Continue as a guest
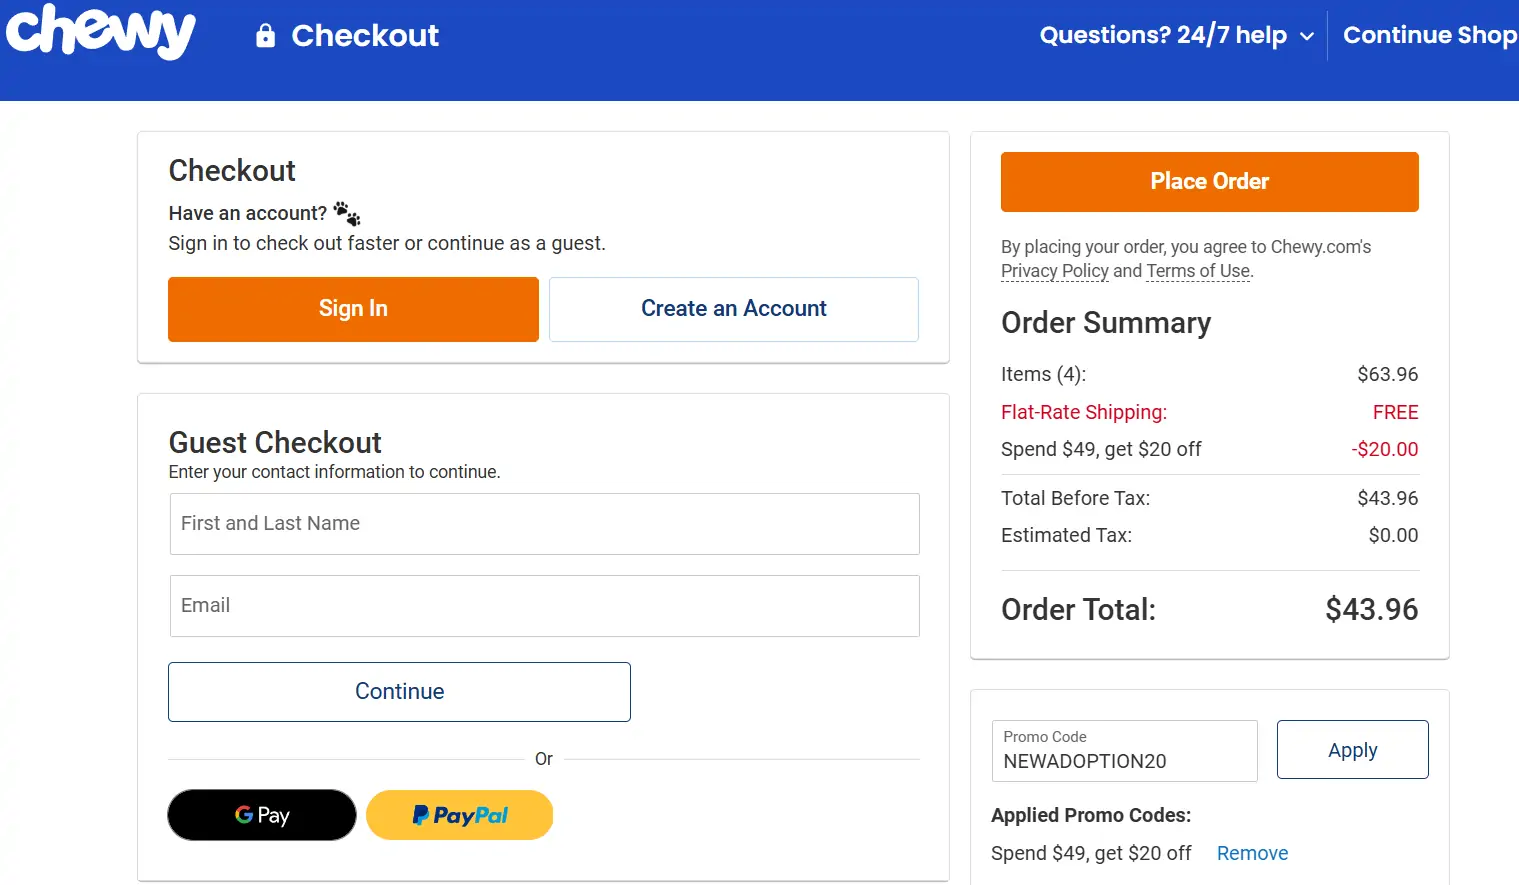Image resolution: width=1519 pixels, height=885 pixels. pos(399,691)
